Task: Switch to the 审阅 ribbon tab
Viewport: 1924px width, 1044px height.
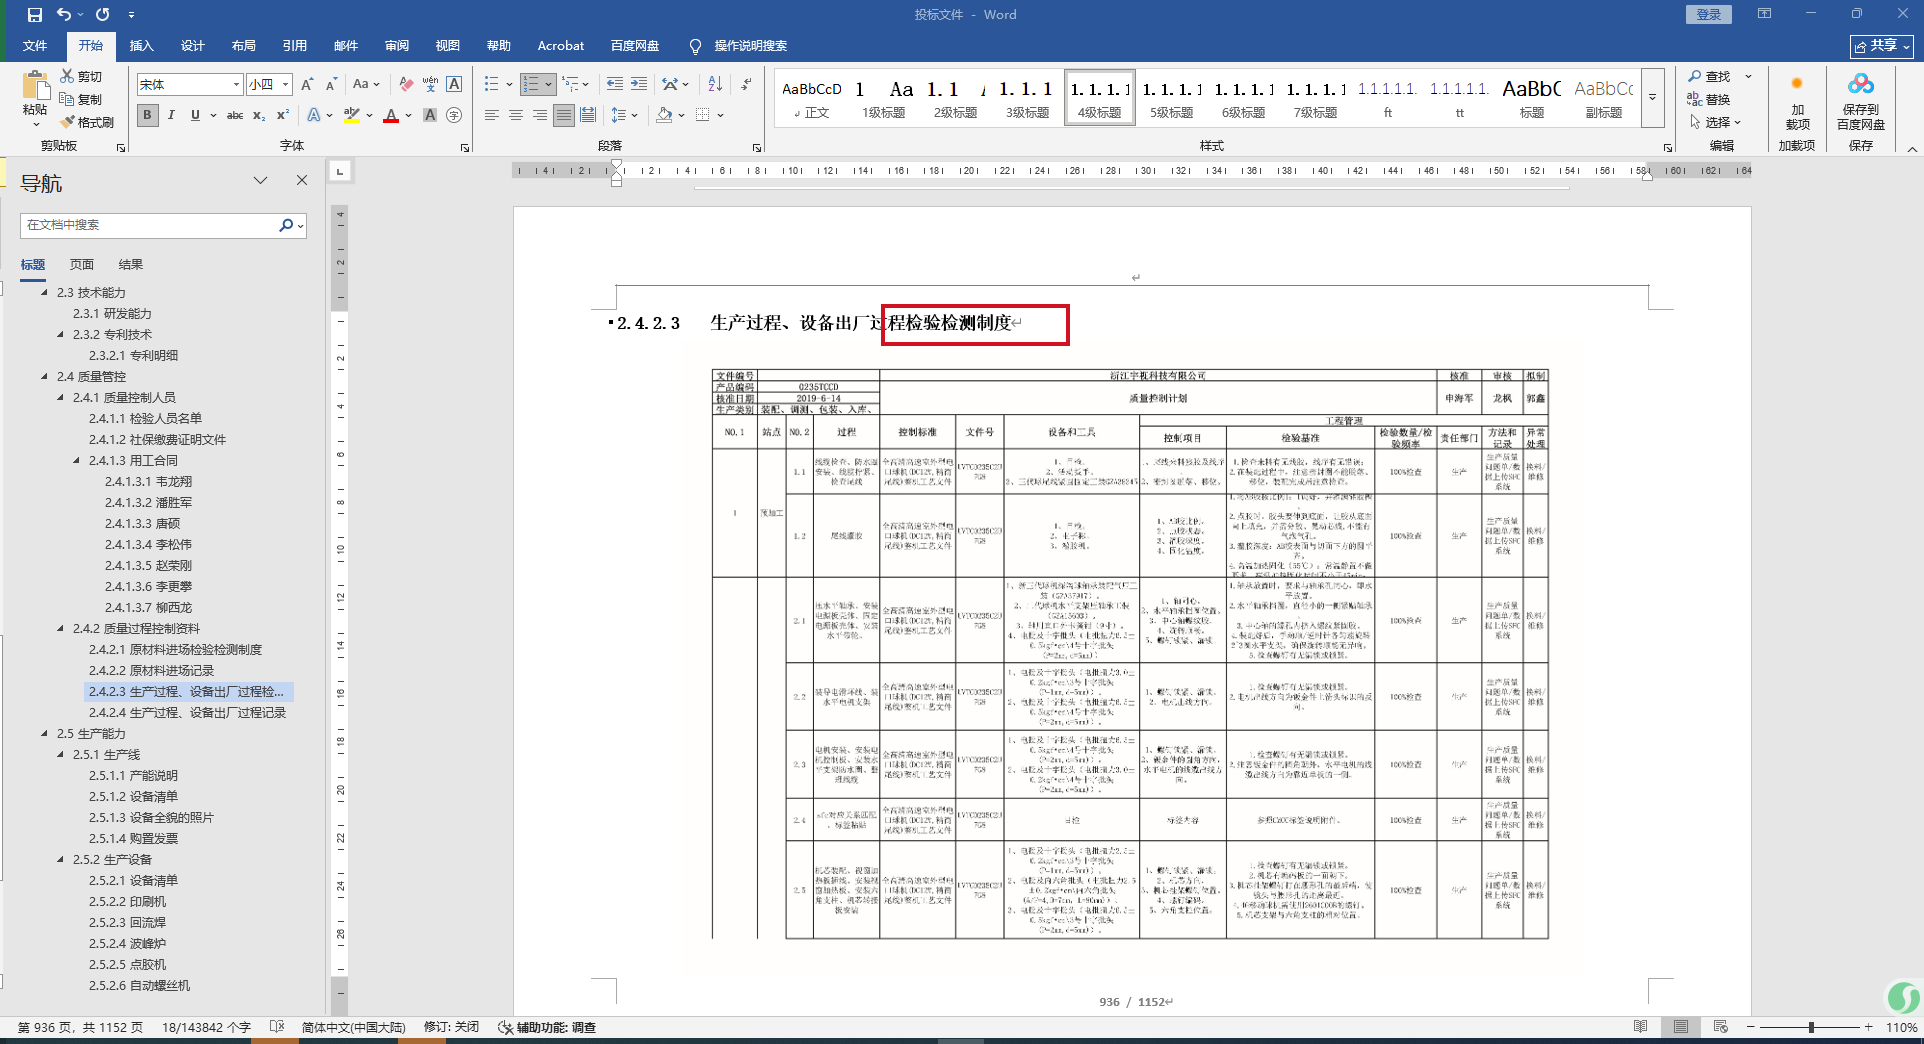Action: [396, 46]
